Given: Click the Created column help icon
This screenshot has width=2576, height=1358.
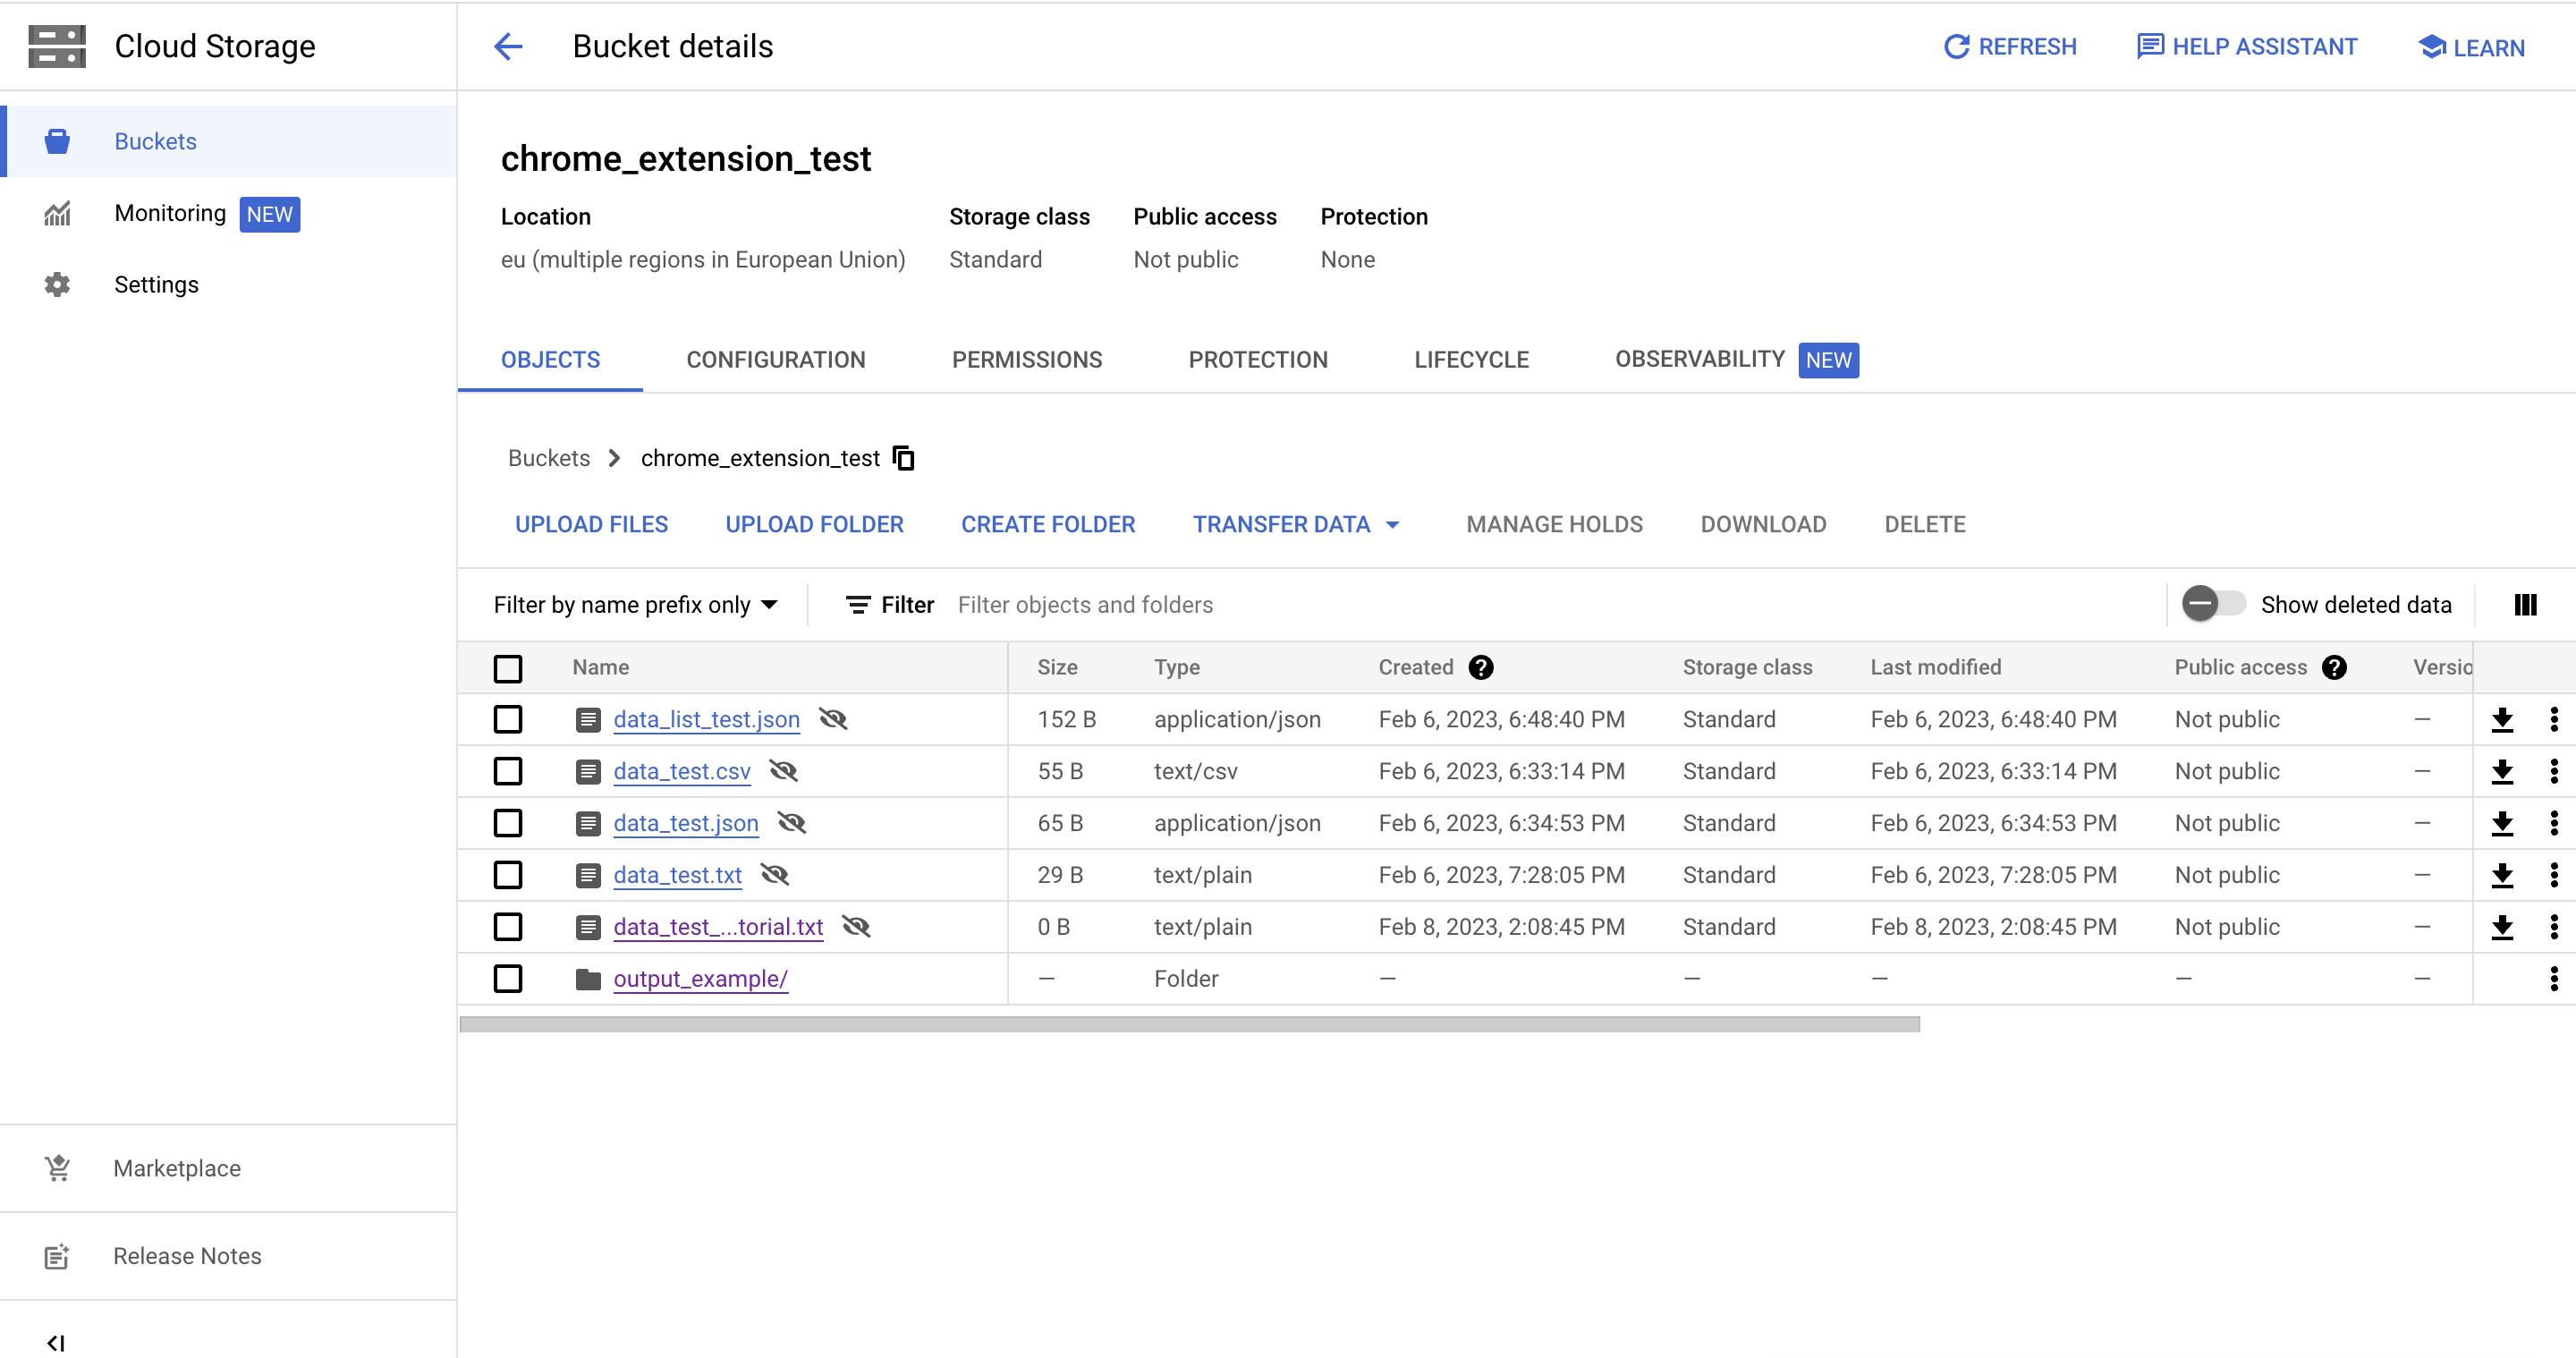Looking at the screenshot, I should click(1481, 668).
